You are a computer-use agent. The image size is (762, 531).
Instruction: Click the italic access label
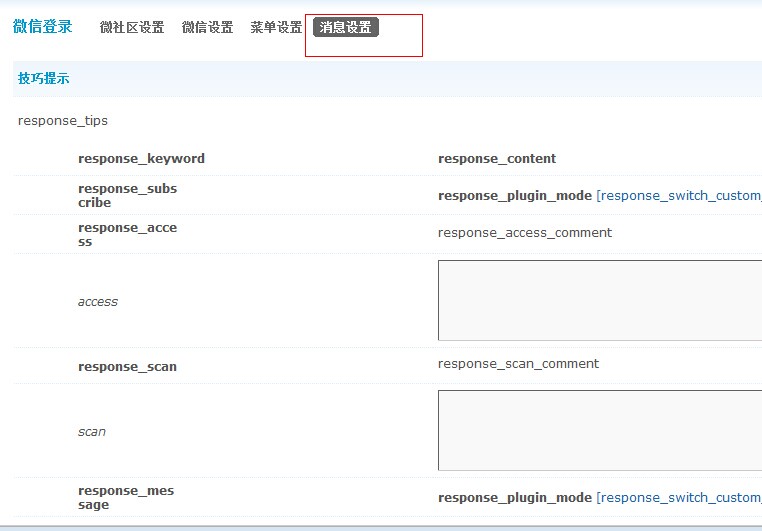click(98, 302)
